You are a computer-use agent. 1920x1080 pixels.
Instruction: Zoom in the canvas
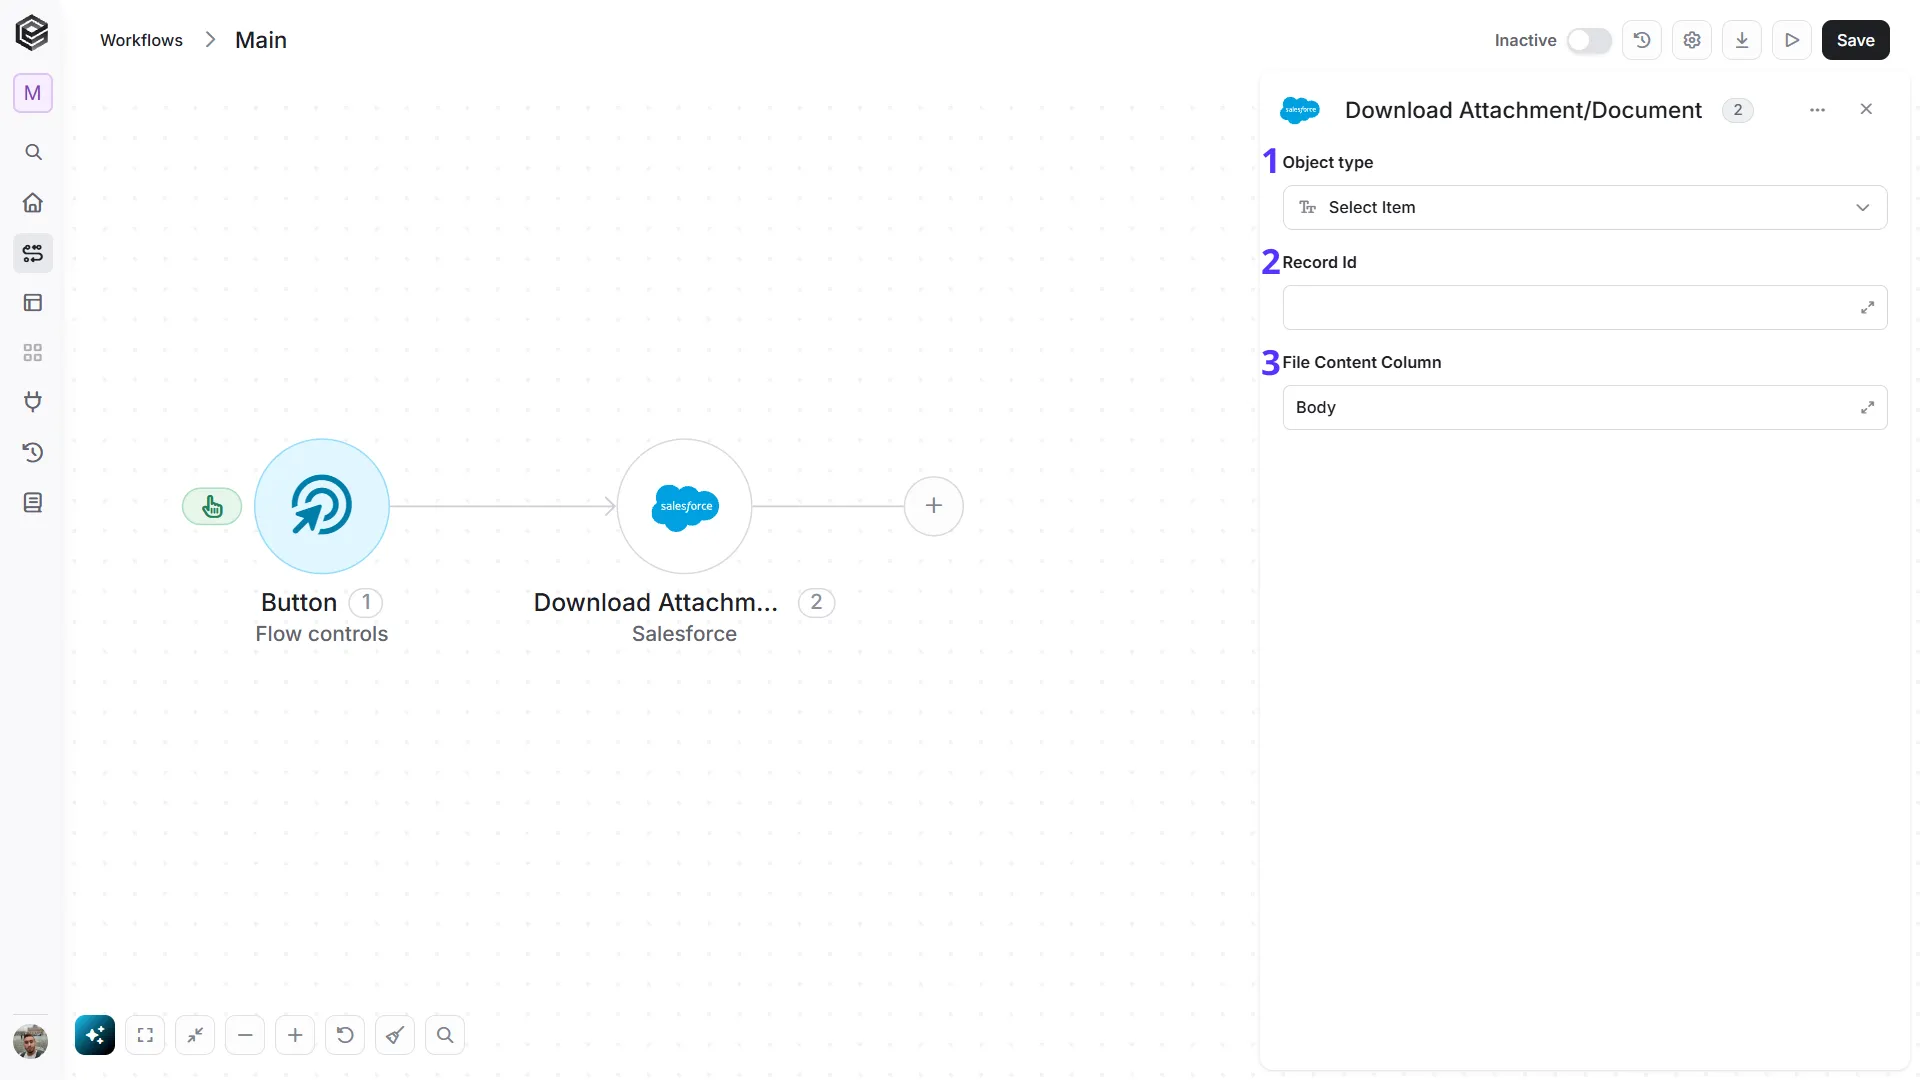point(295,1035)
